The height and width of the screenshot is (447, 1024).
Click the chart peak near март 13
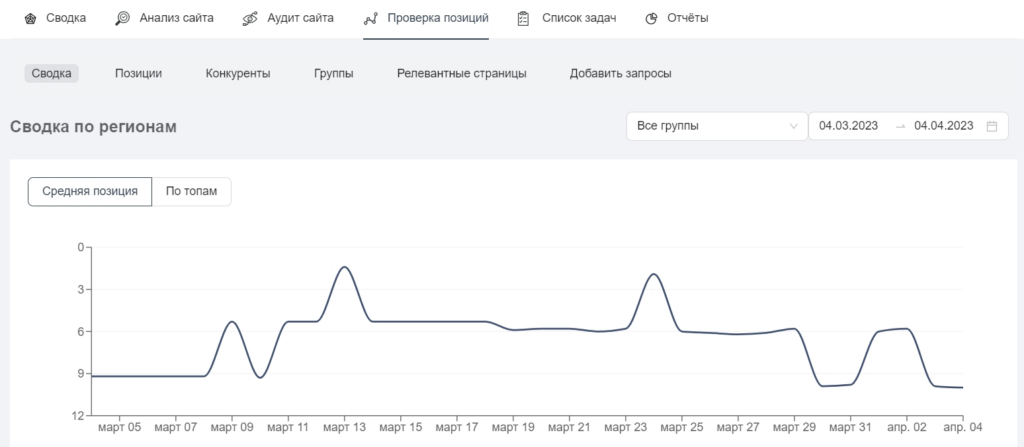(x=344, y=267)
